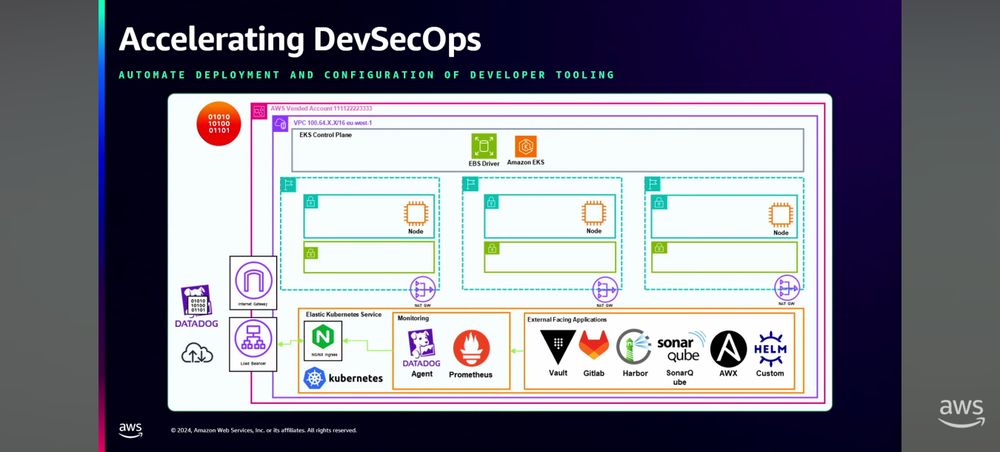Click the 'EBS Driver' text label
The image size is (1000, 452).
(x=483, y=163)
